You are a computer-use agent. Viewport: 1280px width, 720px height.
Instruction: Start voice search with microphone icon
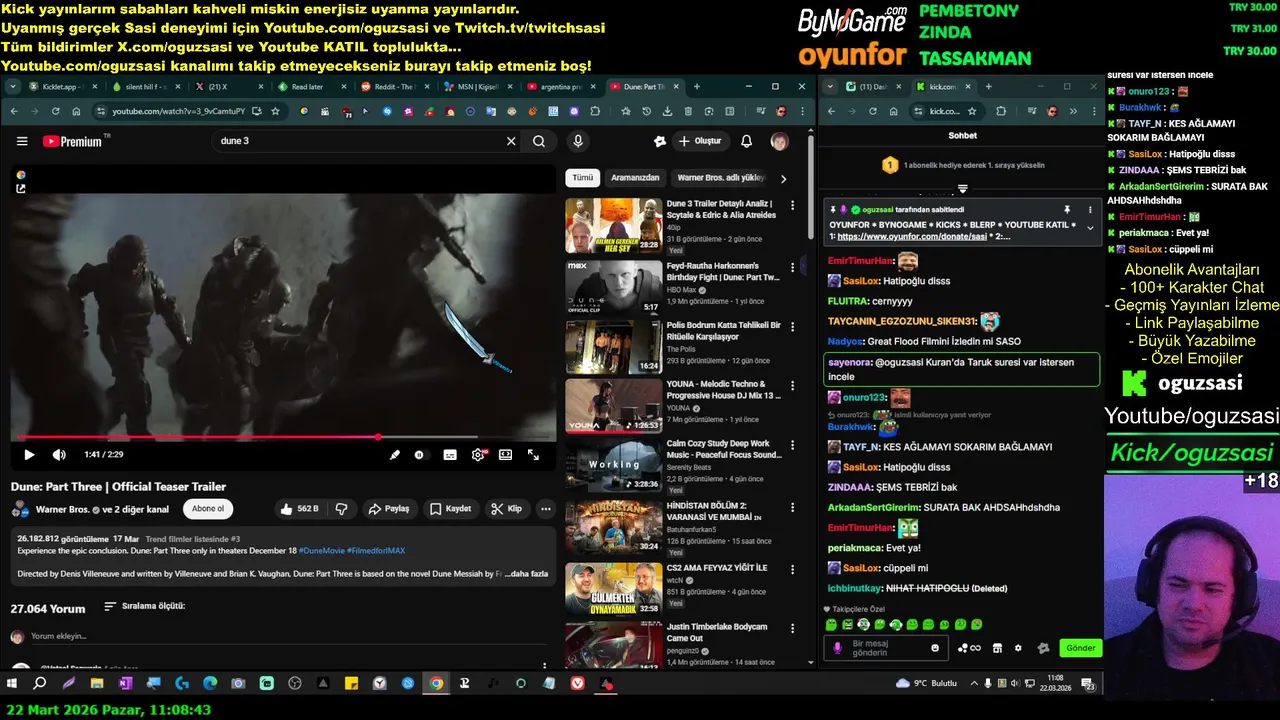(578, 141)
